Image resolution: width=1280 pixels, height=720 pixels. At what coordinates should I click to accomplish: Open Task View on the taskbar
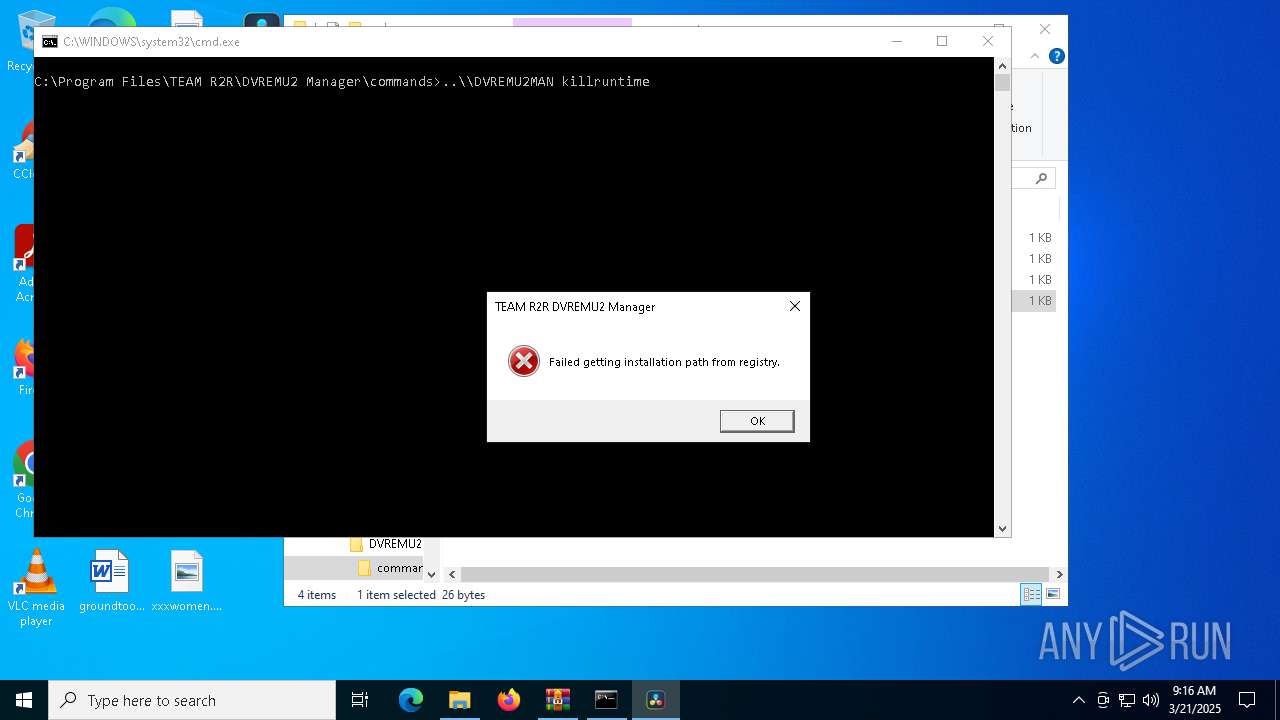[x=360, y=700]
